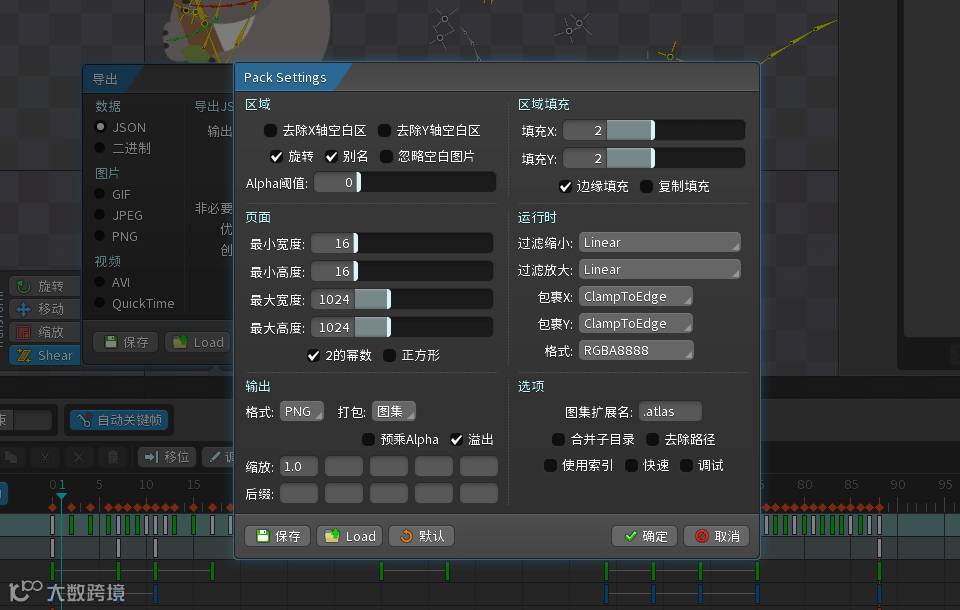Viewport: 960px width, 610px height.
Task: Click the save icon in the 导出 dialog
Action: (x=111, y=342)
